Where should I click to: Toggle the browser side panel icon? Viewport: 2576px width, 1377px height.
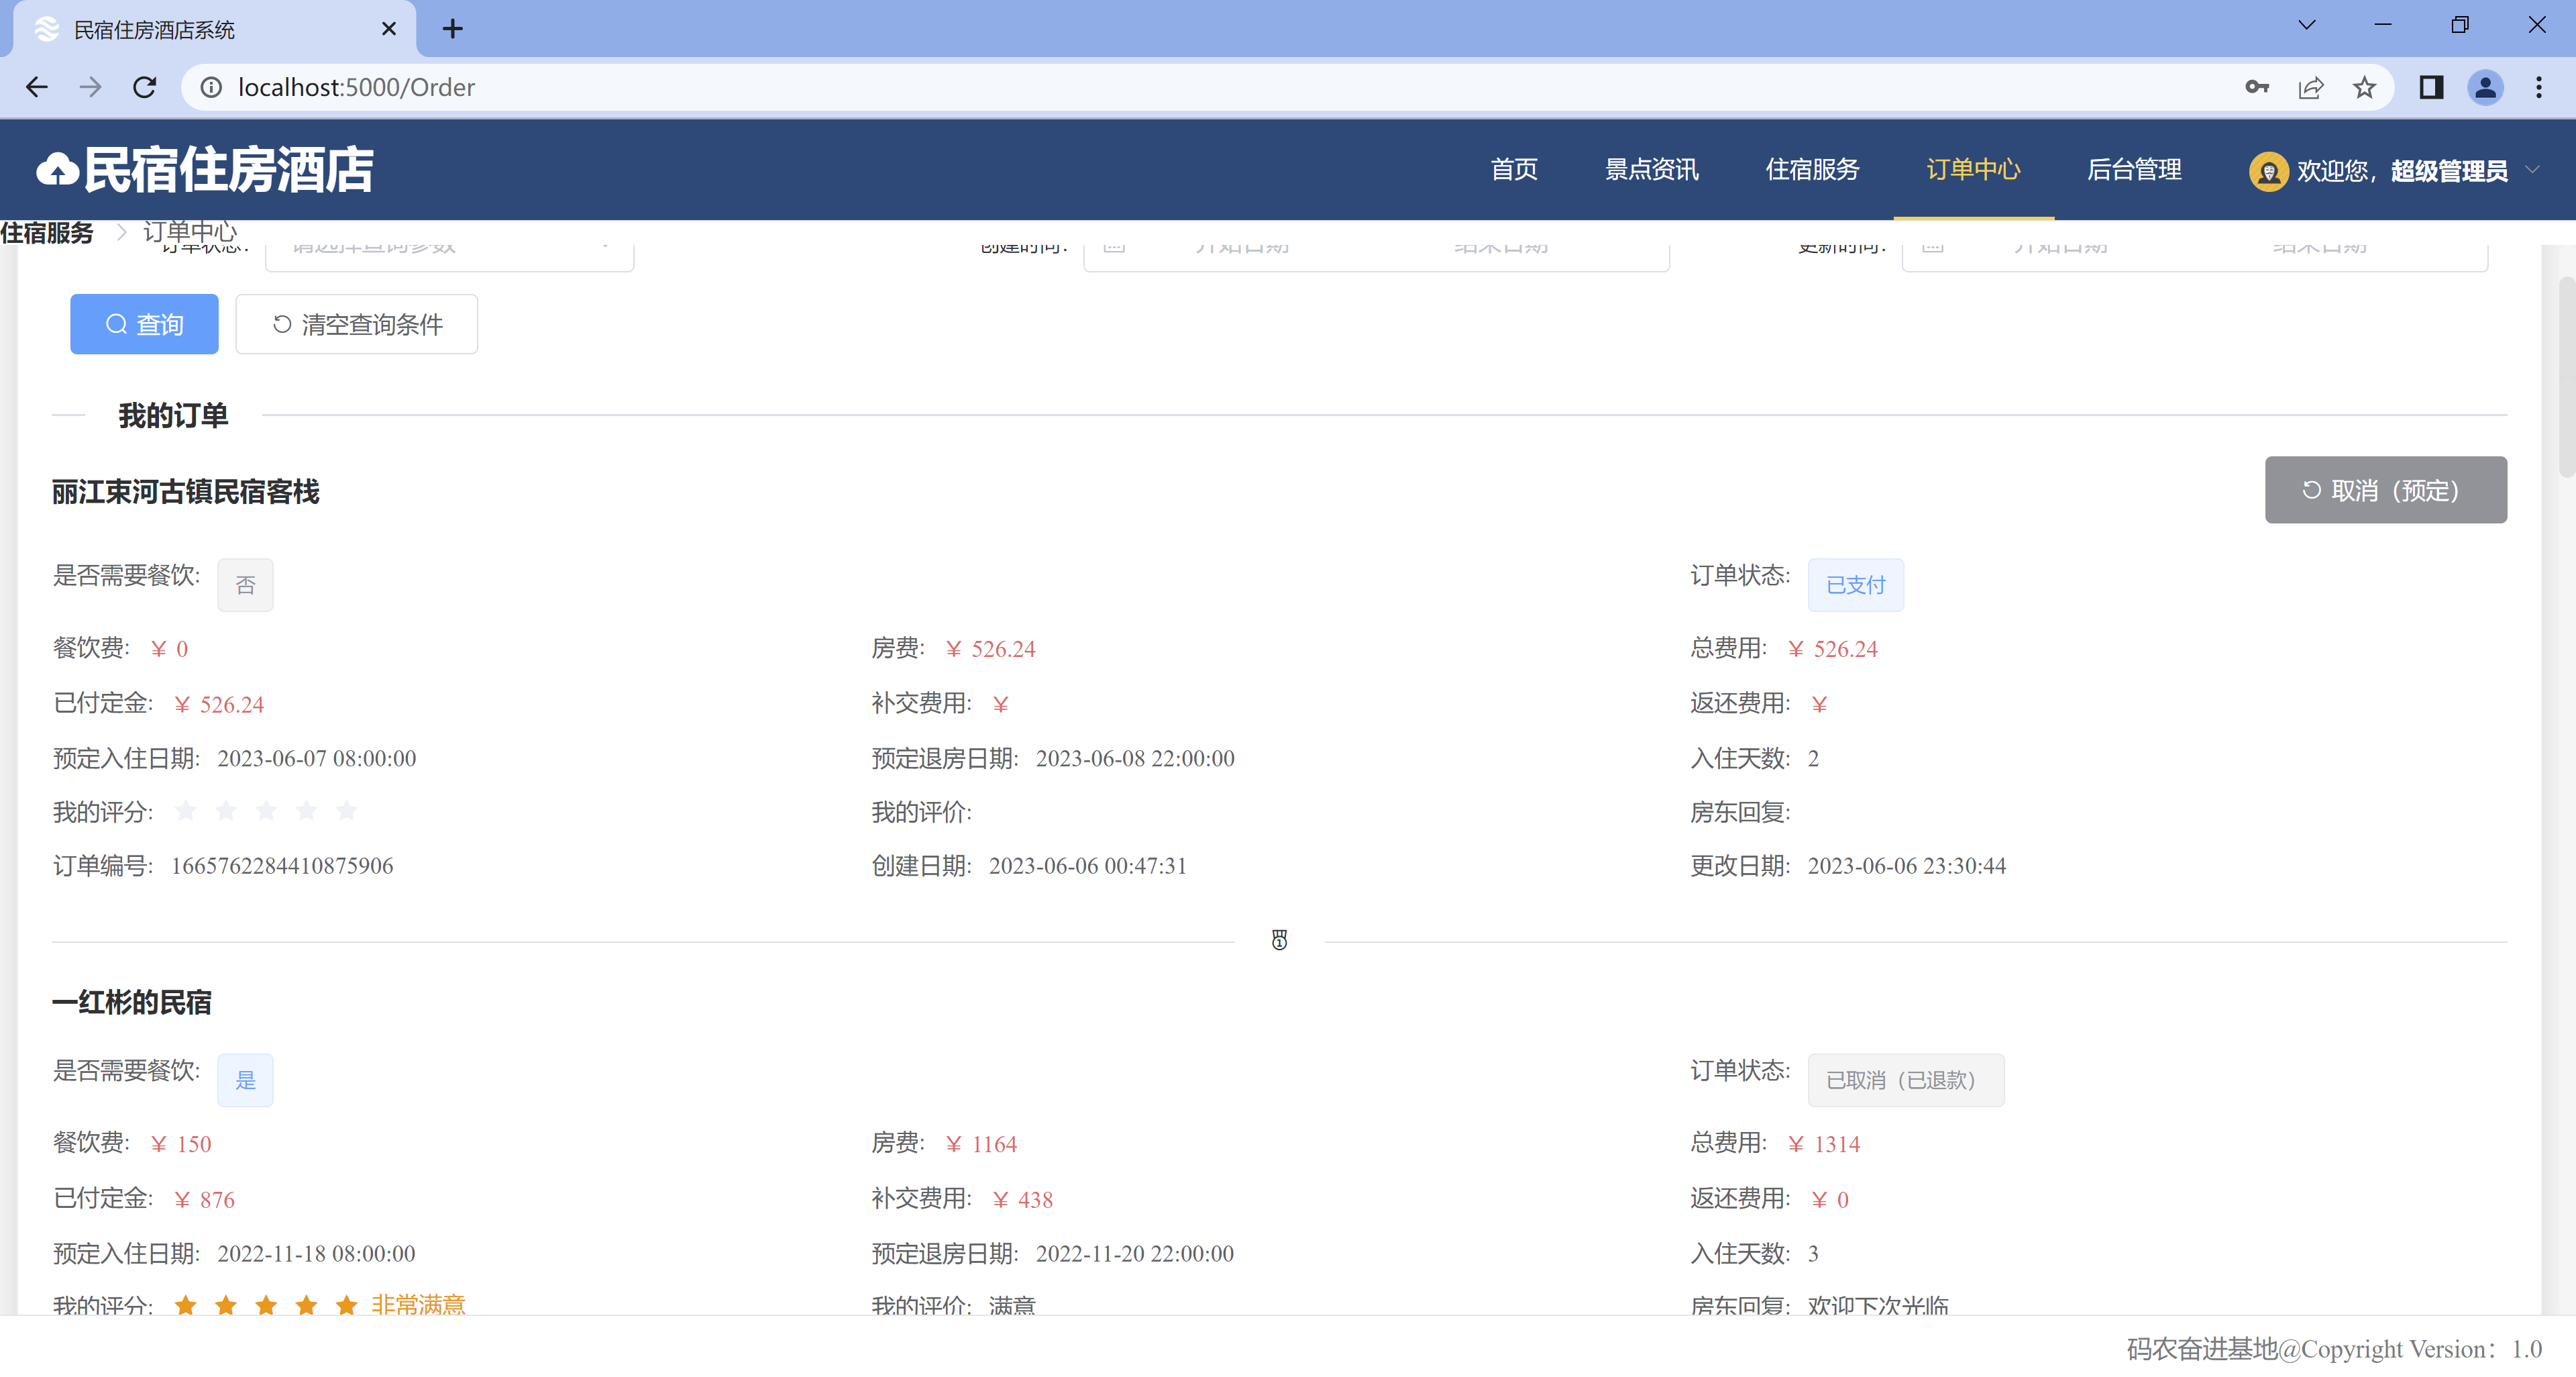(2431, 87)
